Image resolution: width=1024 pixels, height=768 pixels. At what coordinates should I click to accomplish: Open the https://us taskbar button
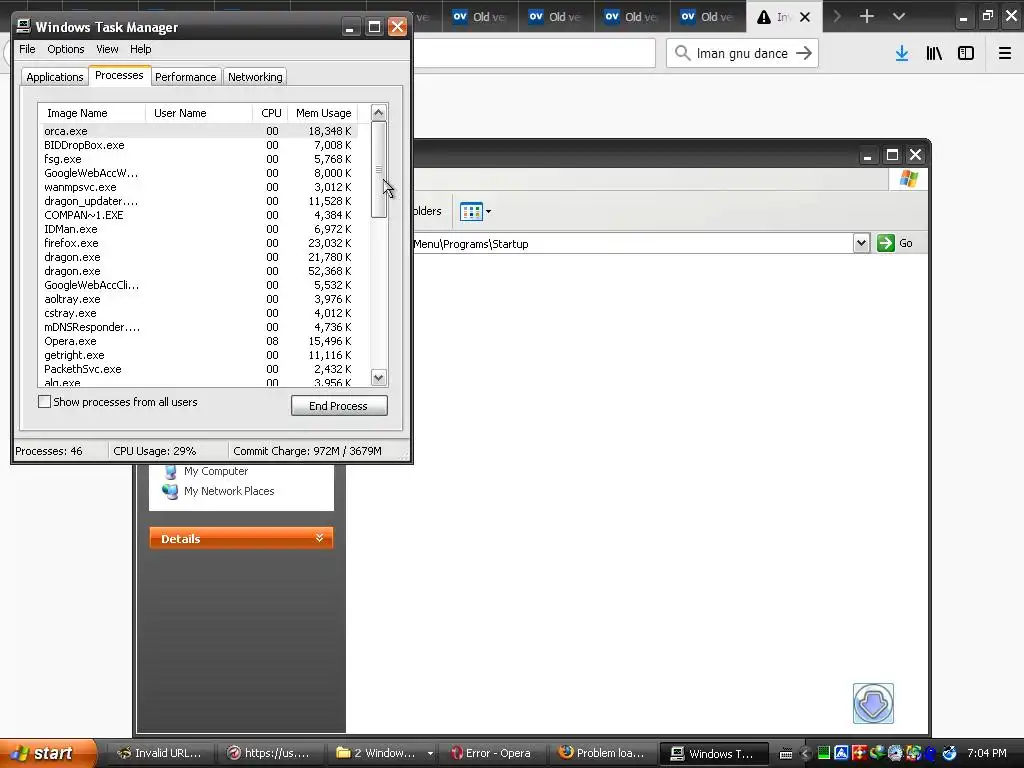(269, 754)
